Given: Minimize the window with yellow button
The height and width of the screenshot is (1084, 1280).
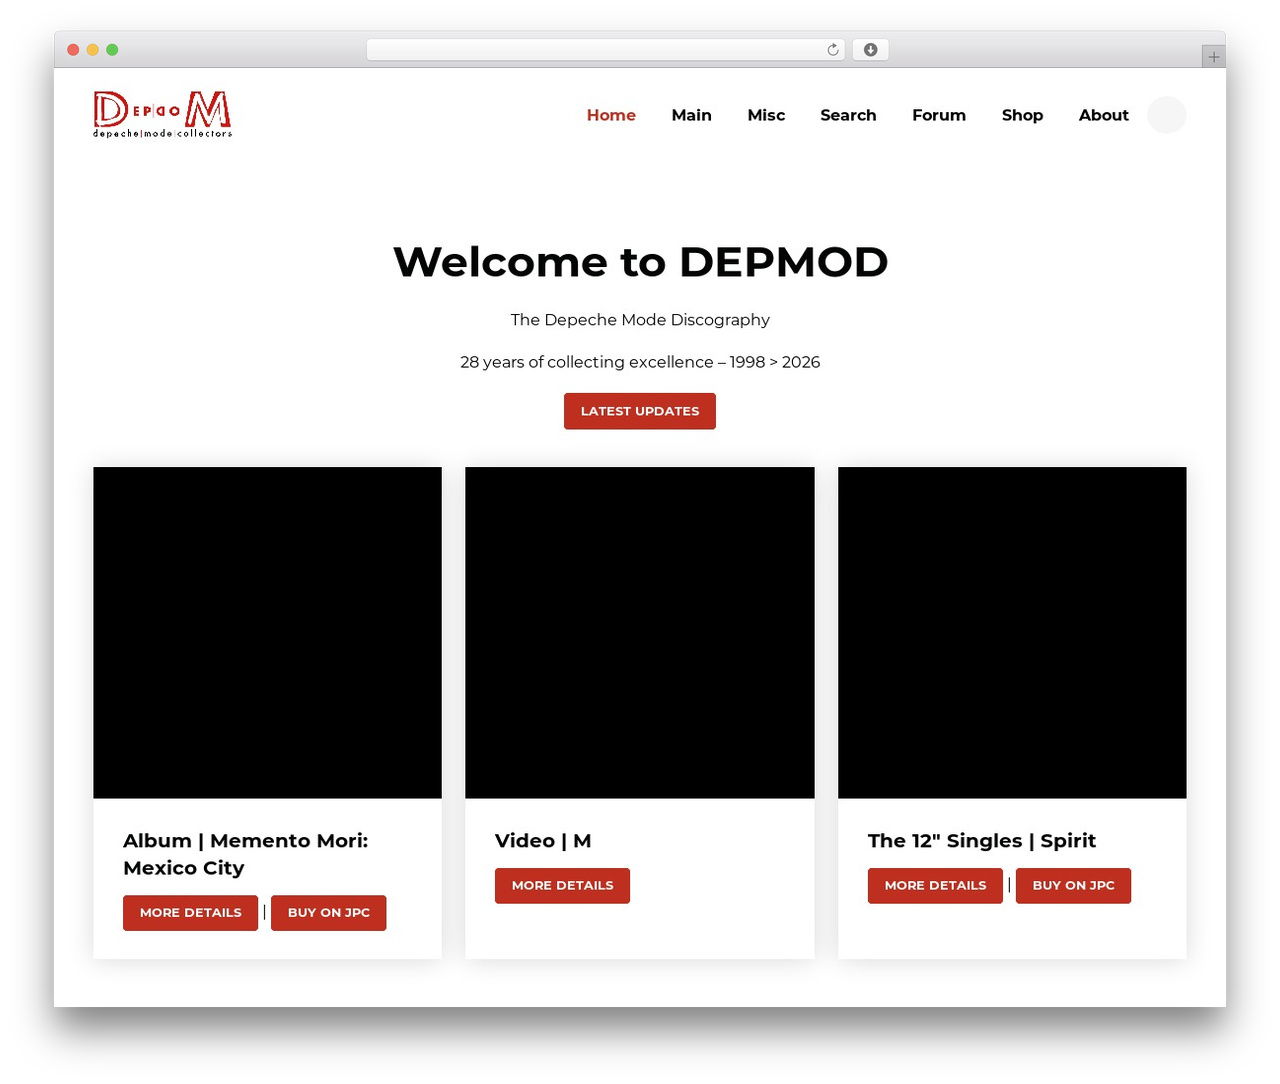Looking at the screenshot, I should click(x=93, y=50).
